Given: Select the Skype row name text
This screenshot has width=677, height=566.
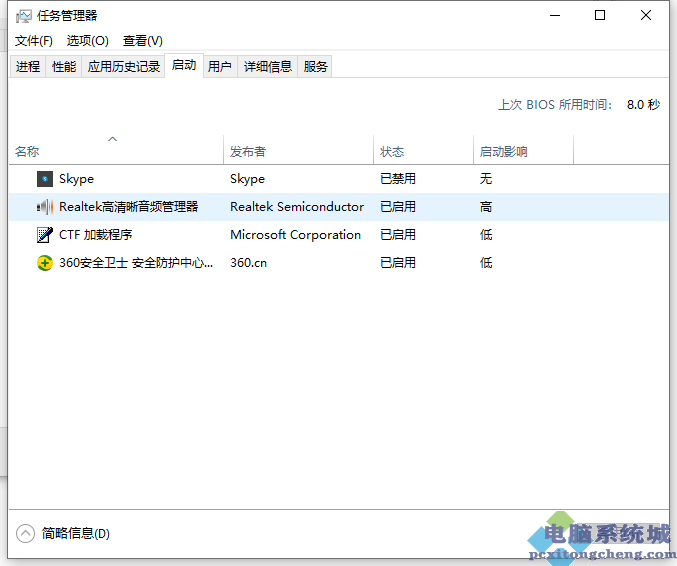Looking at the screenshot, I should pos(76,179).
